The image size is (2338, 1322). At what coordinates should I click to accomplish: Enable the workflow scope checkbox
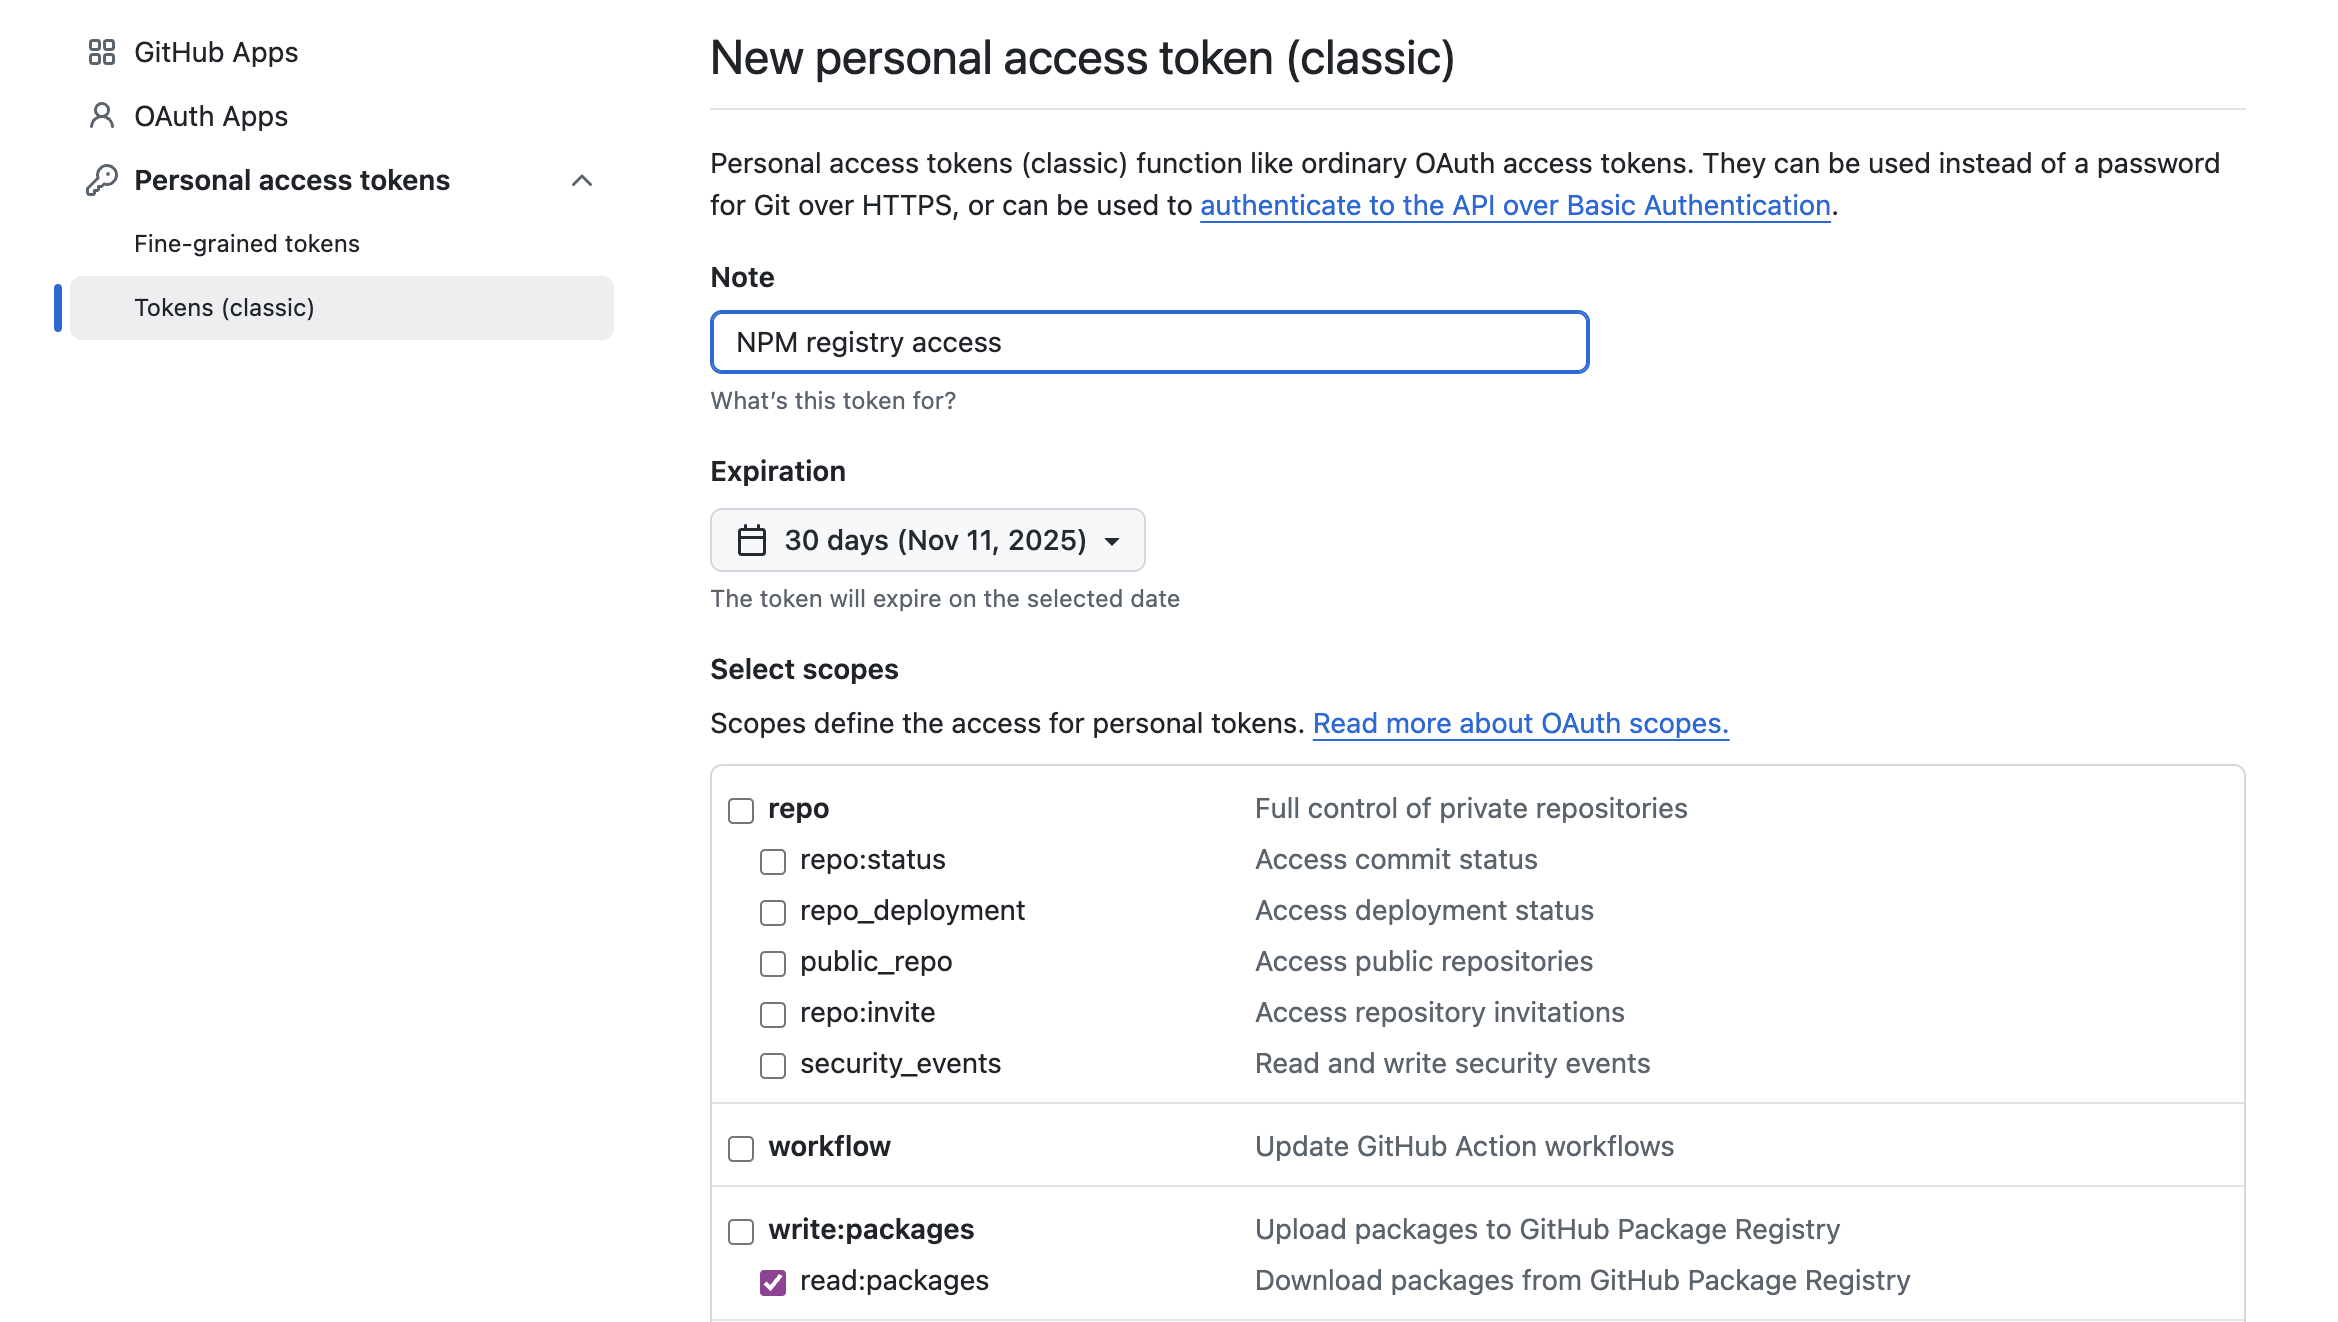741,1148
